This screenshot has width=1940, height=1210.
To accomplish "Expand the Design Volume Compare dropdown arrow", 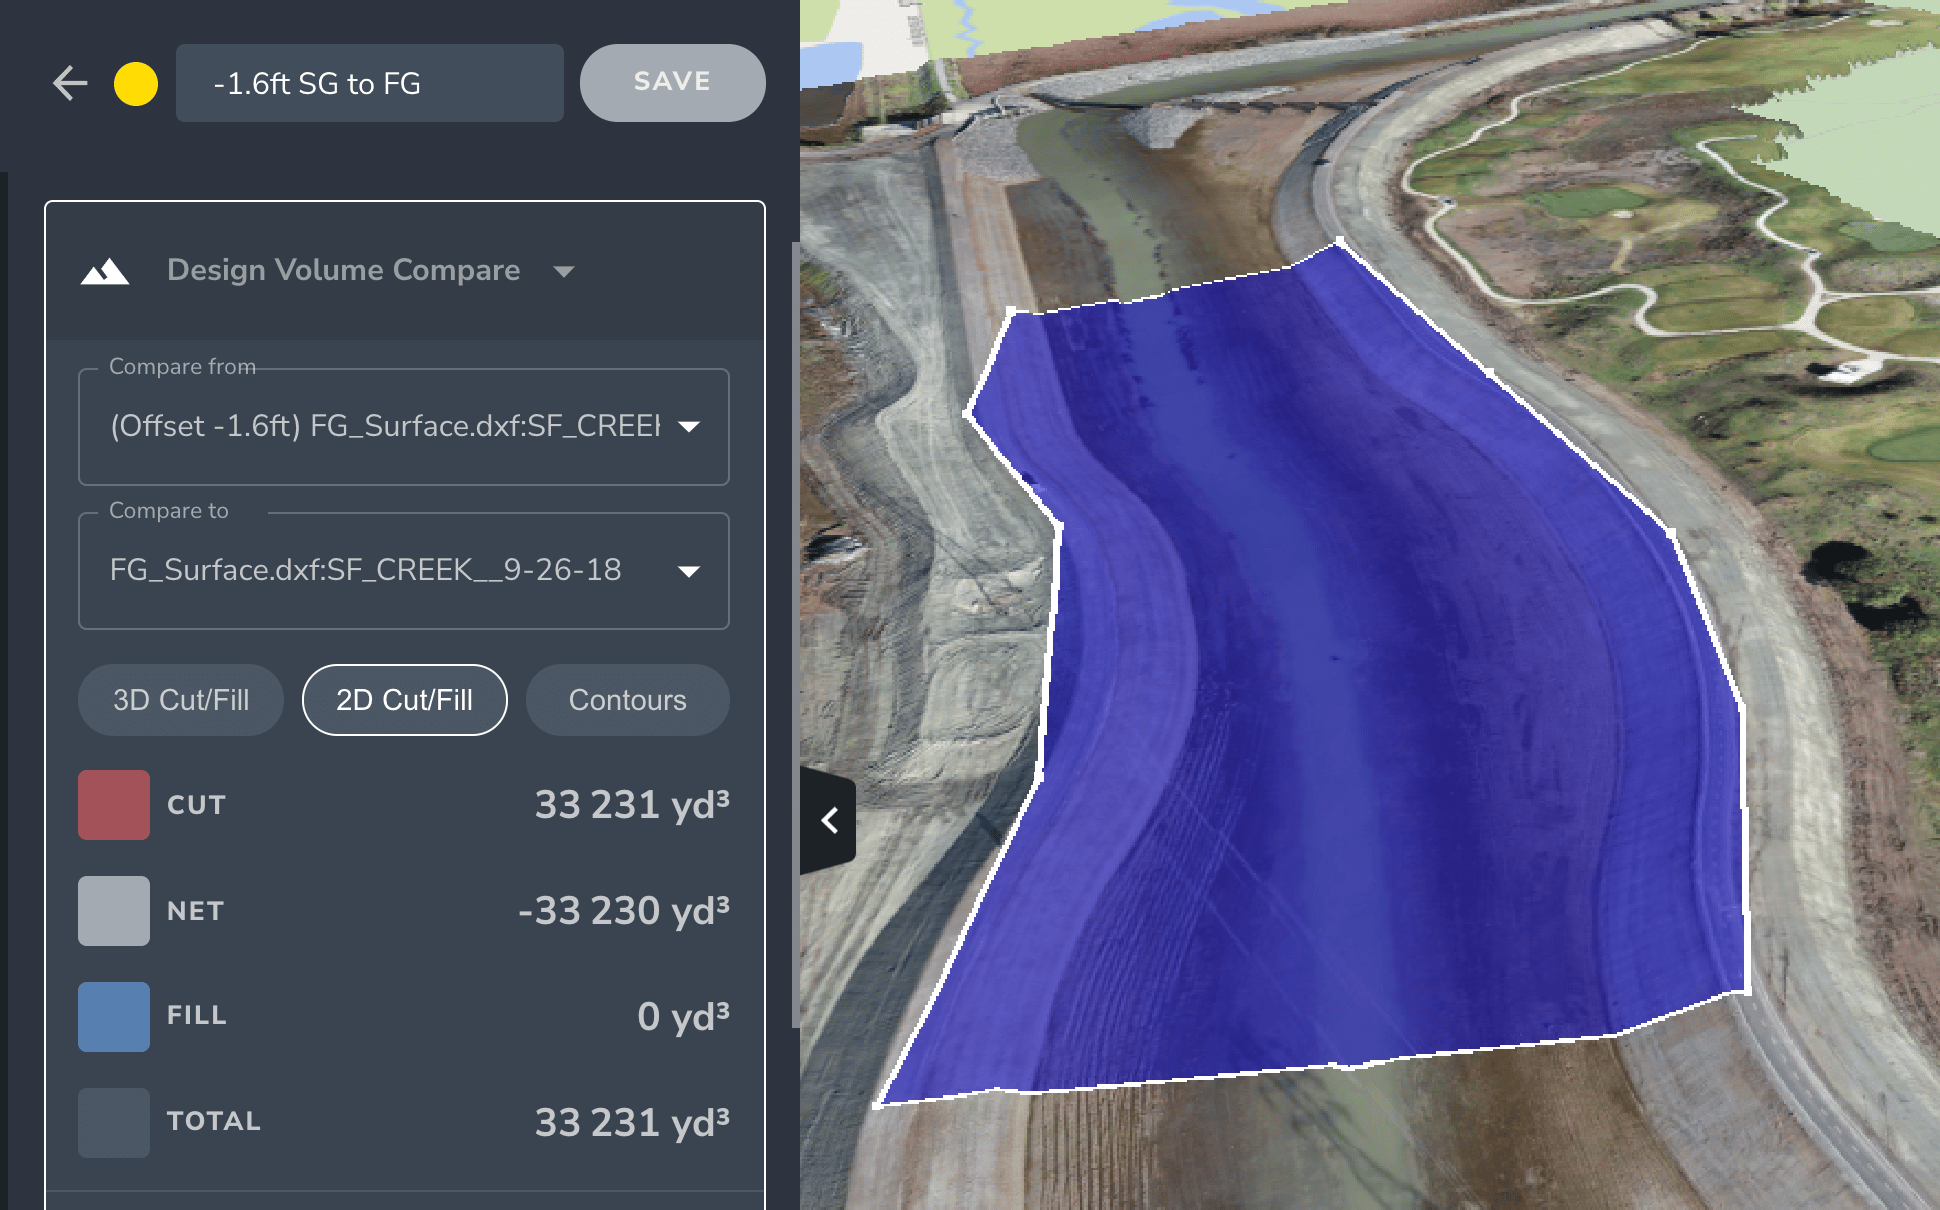I will point(564,271).
